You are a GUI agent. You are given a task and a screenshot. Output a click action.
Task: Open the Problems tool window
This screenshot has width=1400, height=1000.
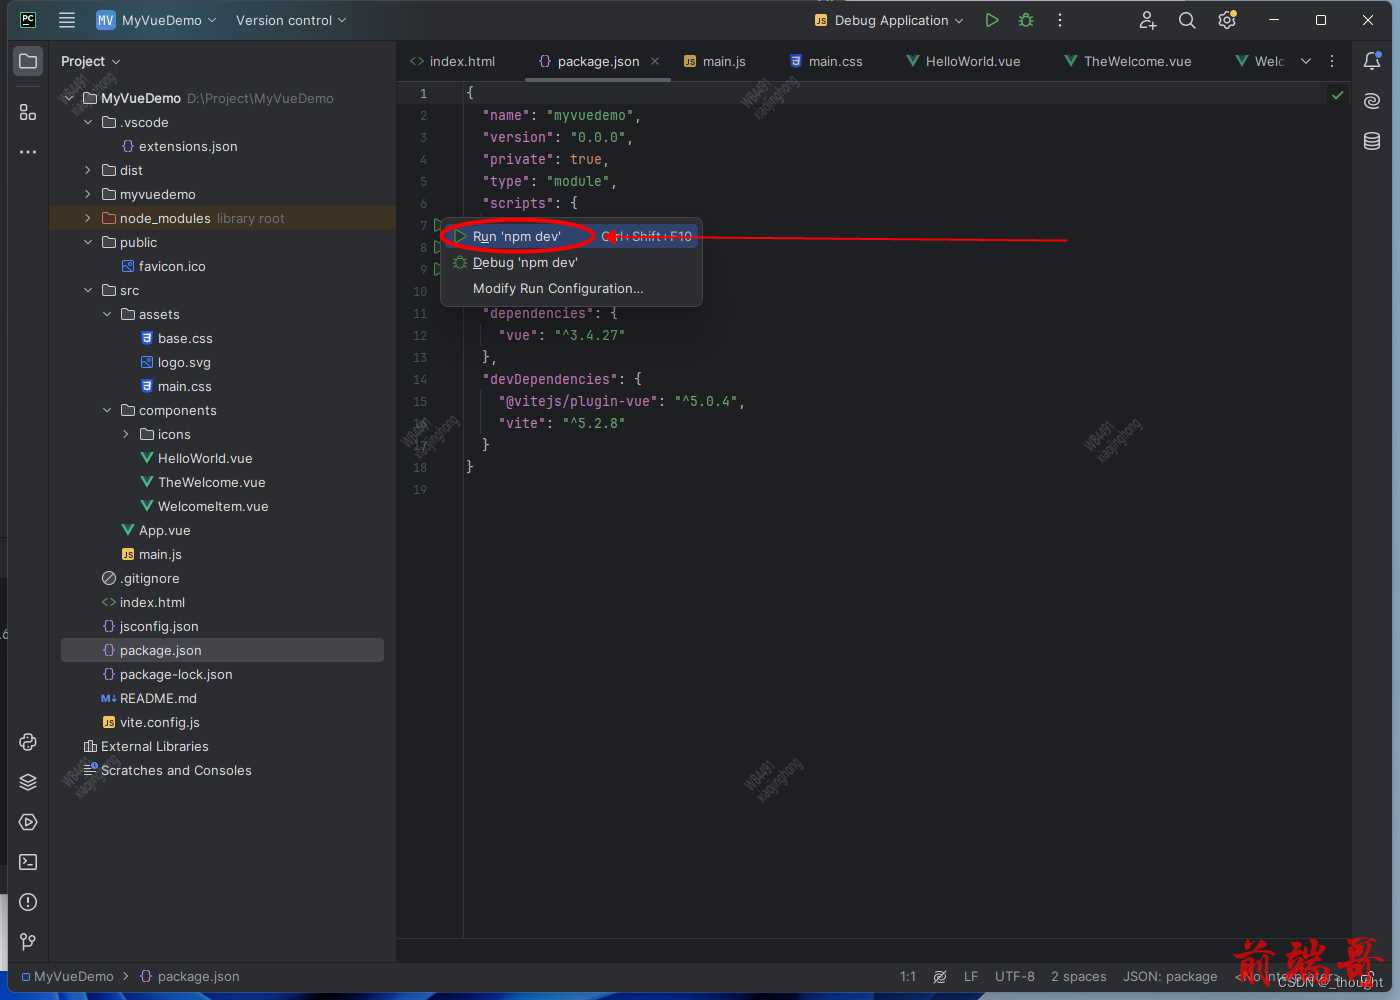point(28,902)
